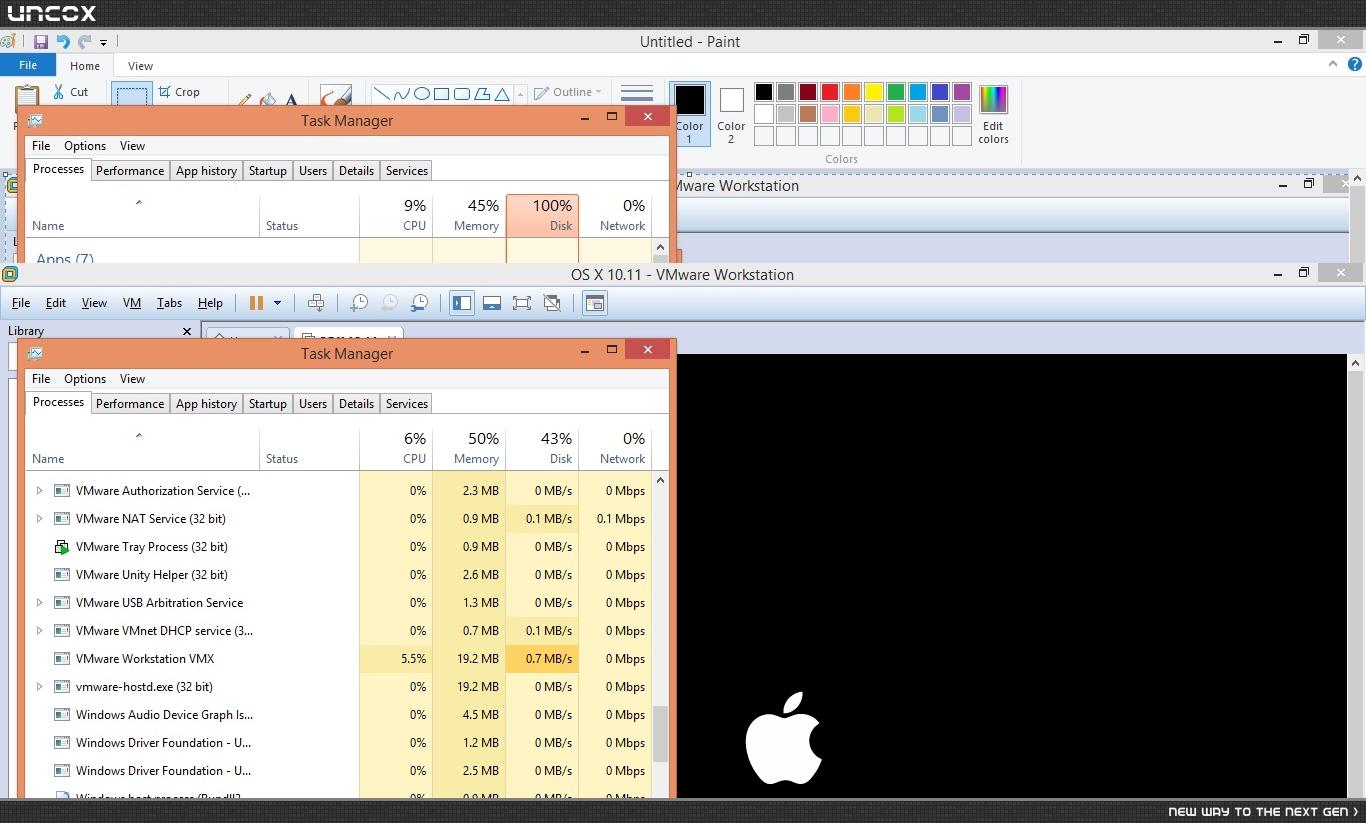
Task: Select Color 2 in Paint
Action: [731, 113]
